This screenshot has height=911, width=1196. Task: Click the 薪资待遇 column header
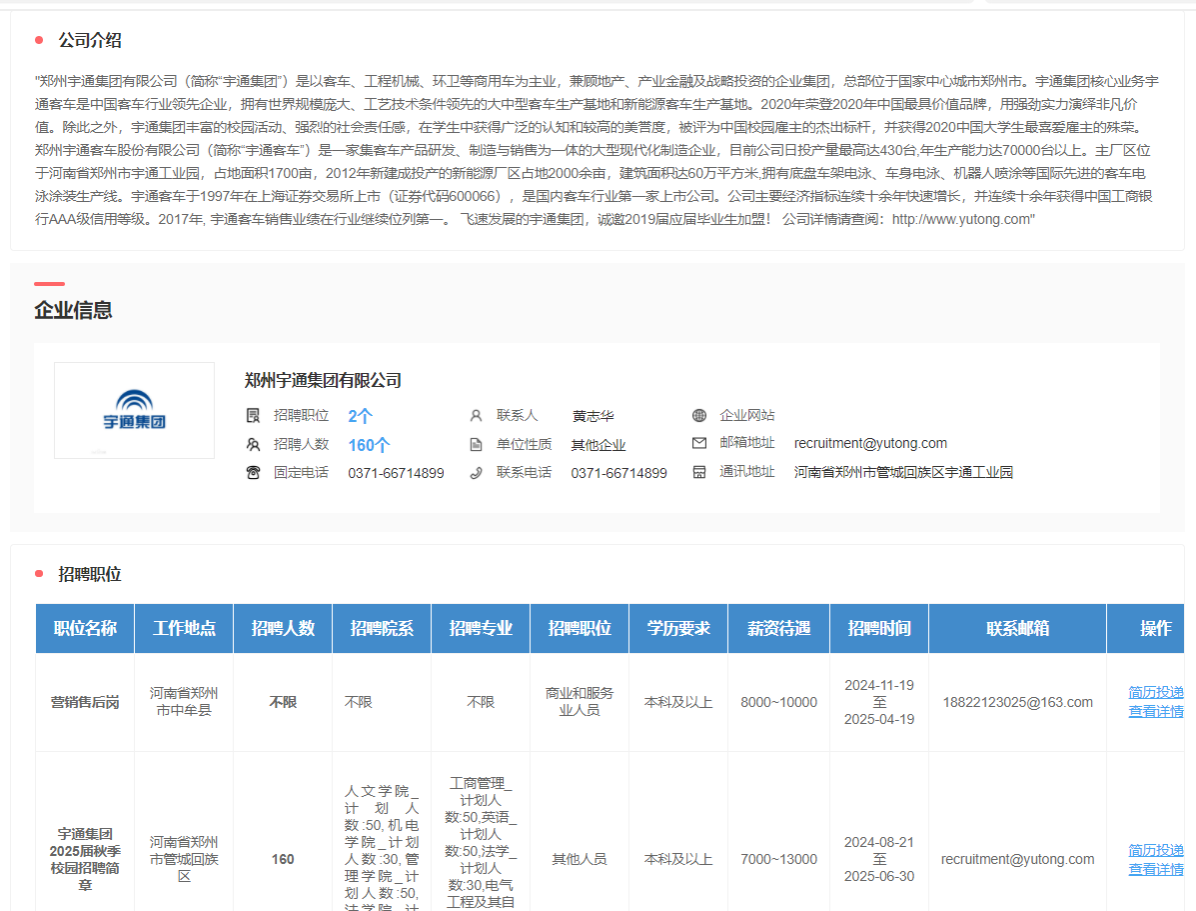pos(779,629)
